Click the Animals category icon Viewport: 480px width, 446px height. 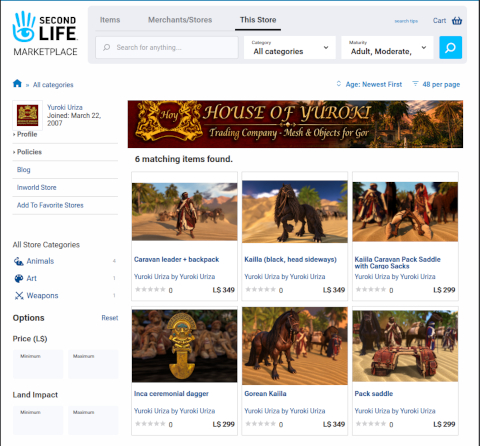pyautogui.click(x=19, y=261)
